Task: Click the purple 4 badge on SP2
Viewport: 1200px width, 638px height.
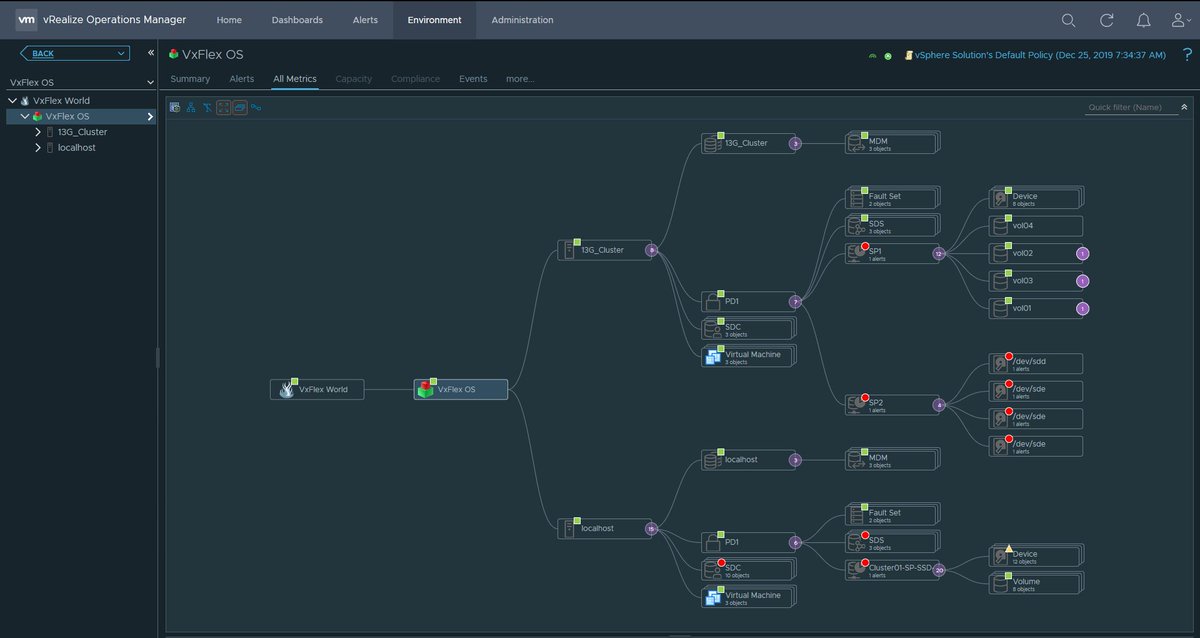Action: (x=939, y=405)
